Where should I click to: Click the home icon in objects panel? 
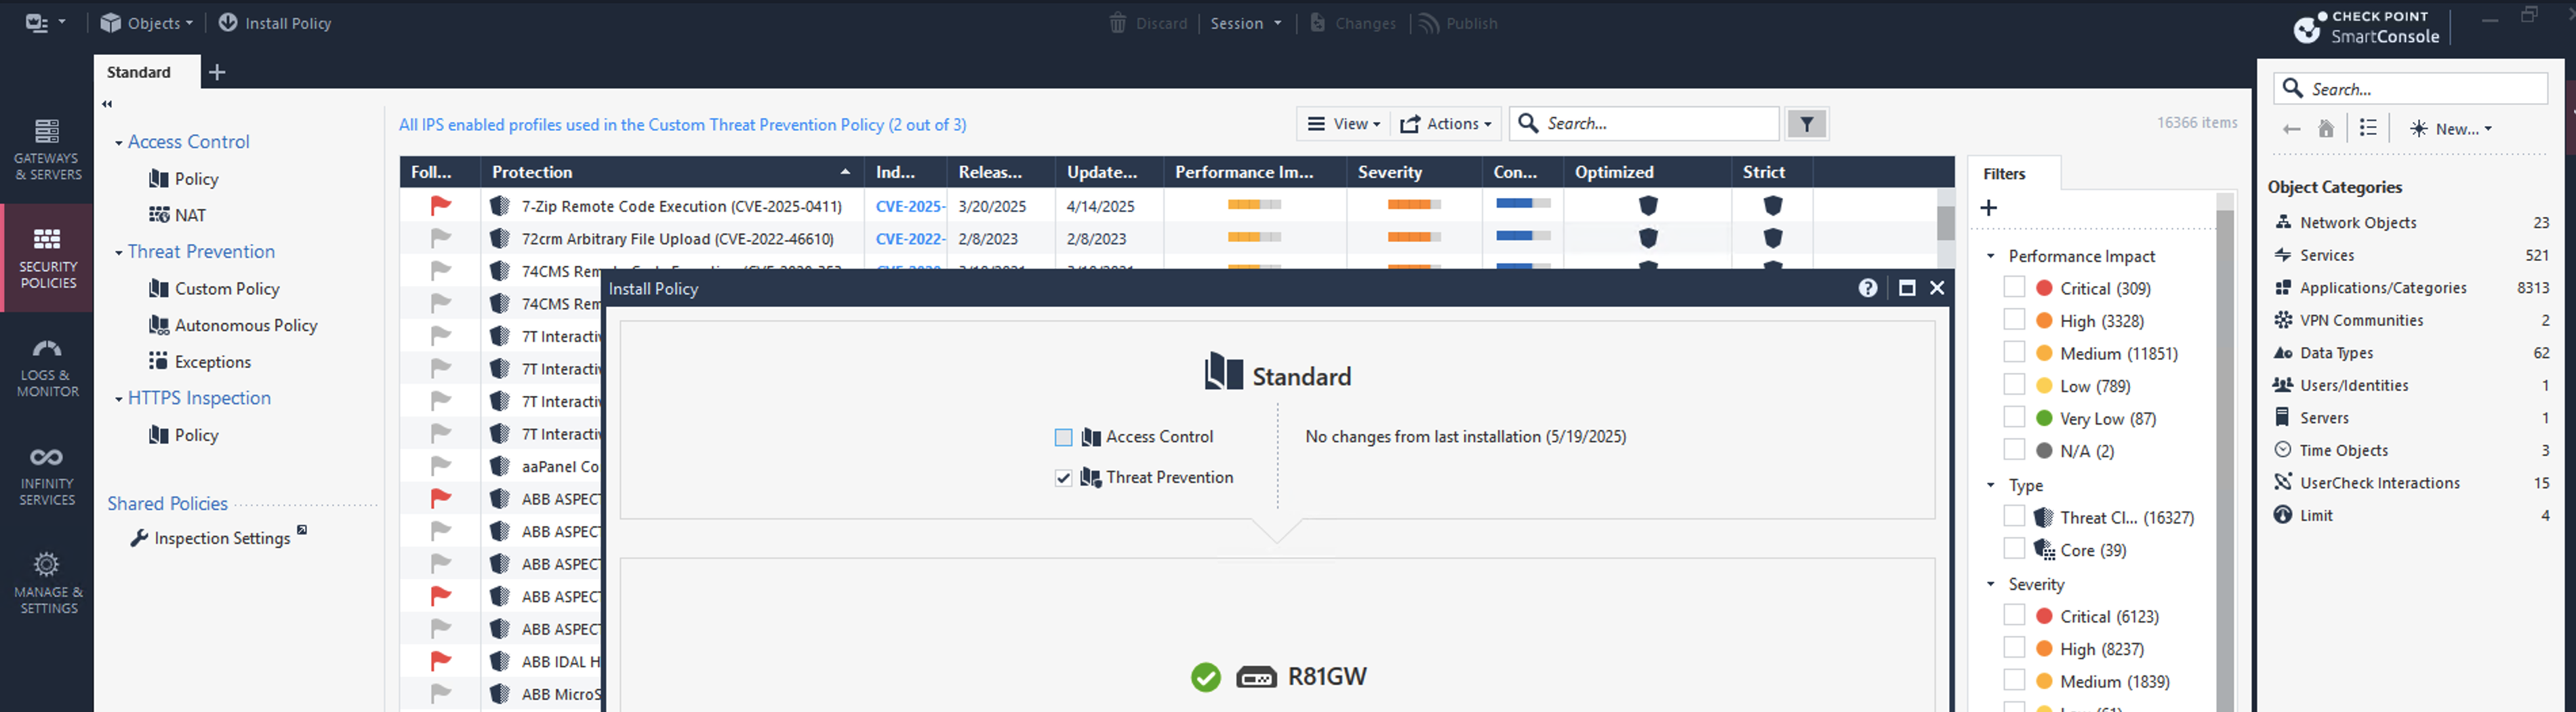(2327, 128)
